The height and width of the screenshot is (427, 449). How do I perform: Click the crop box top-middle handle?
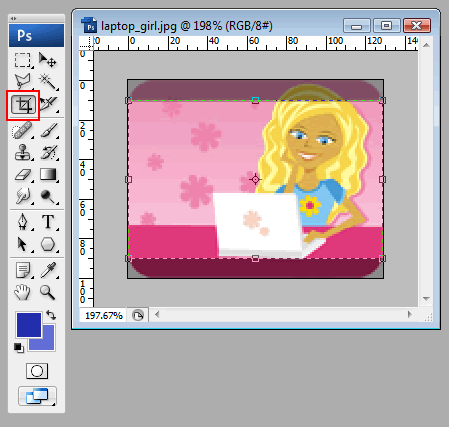255,100
